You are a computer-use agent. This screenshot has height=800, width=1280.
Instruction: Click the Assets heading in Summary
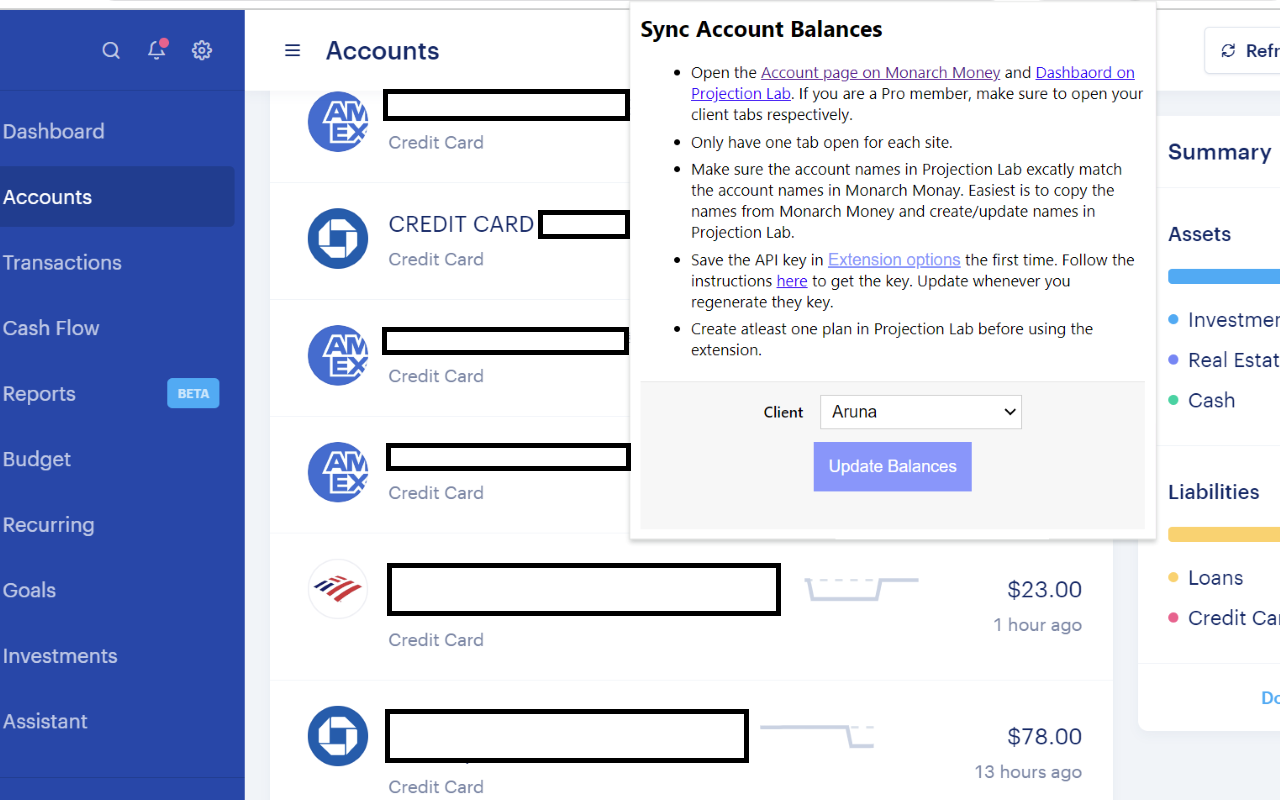pos(1200,234)
